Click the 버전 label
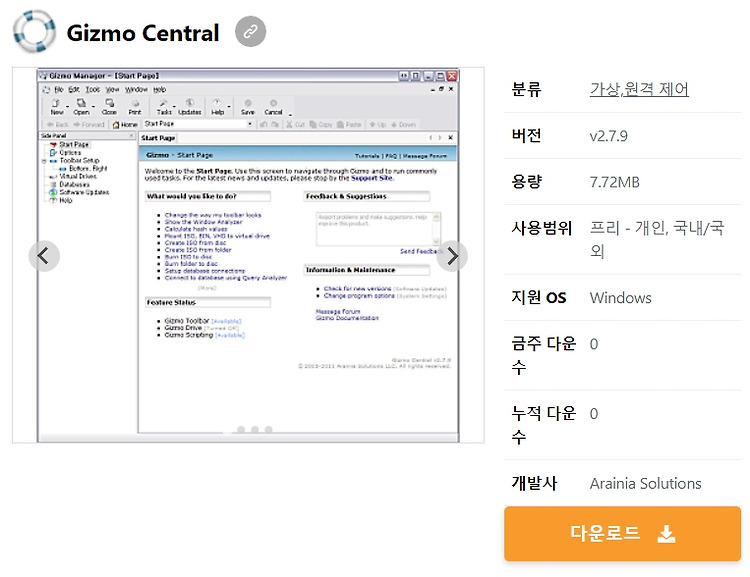The width and height of the screenshot is (750, 577). click(526, 136)
